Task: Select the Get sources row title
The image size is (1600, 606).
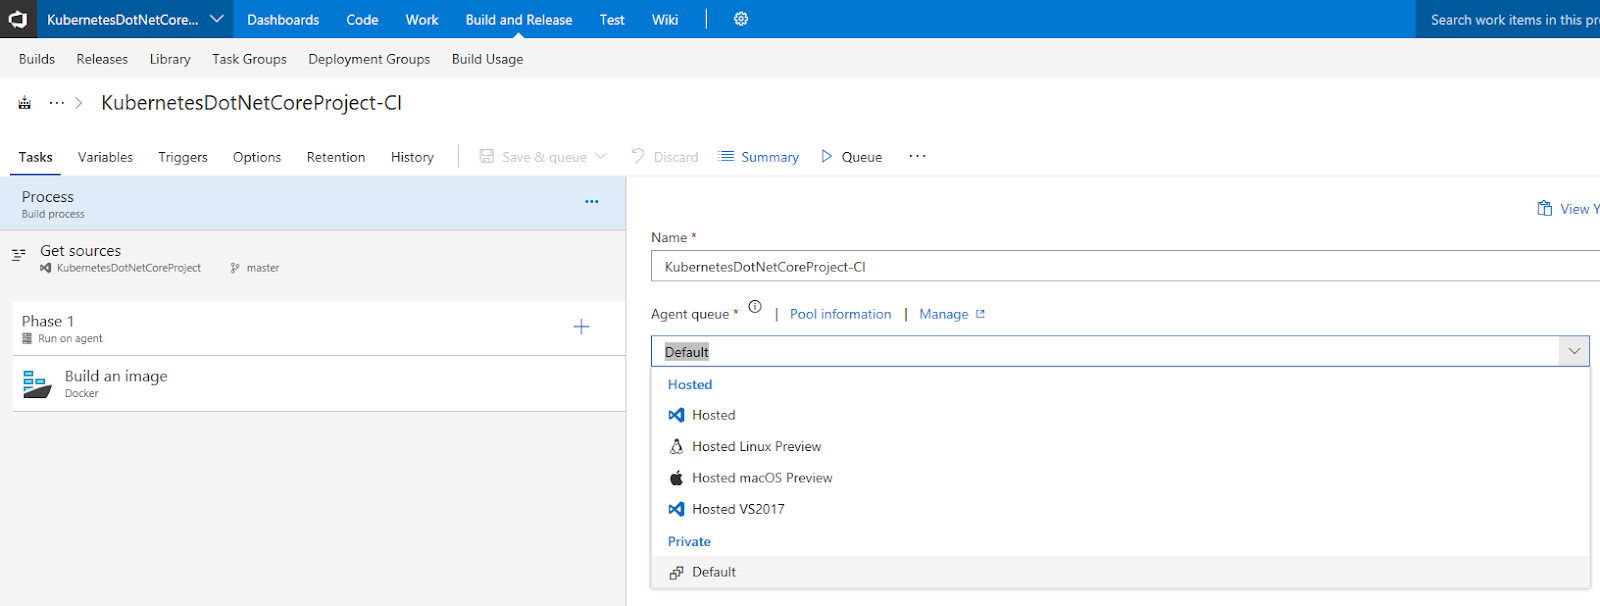Action: point(80,251)
